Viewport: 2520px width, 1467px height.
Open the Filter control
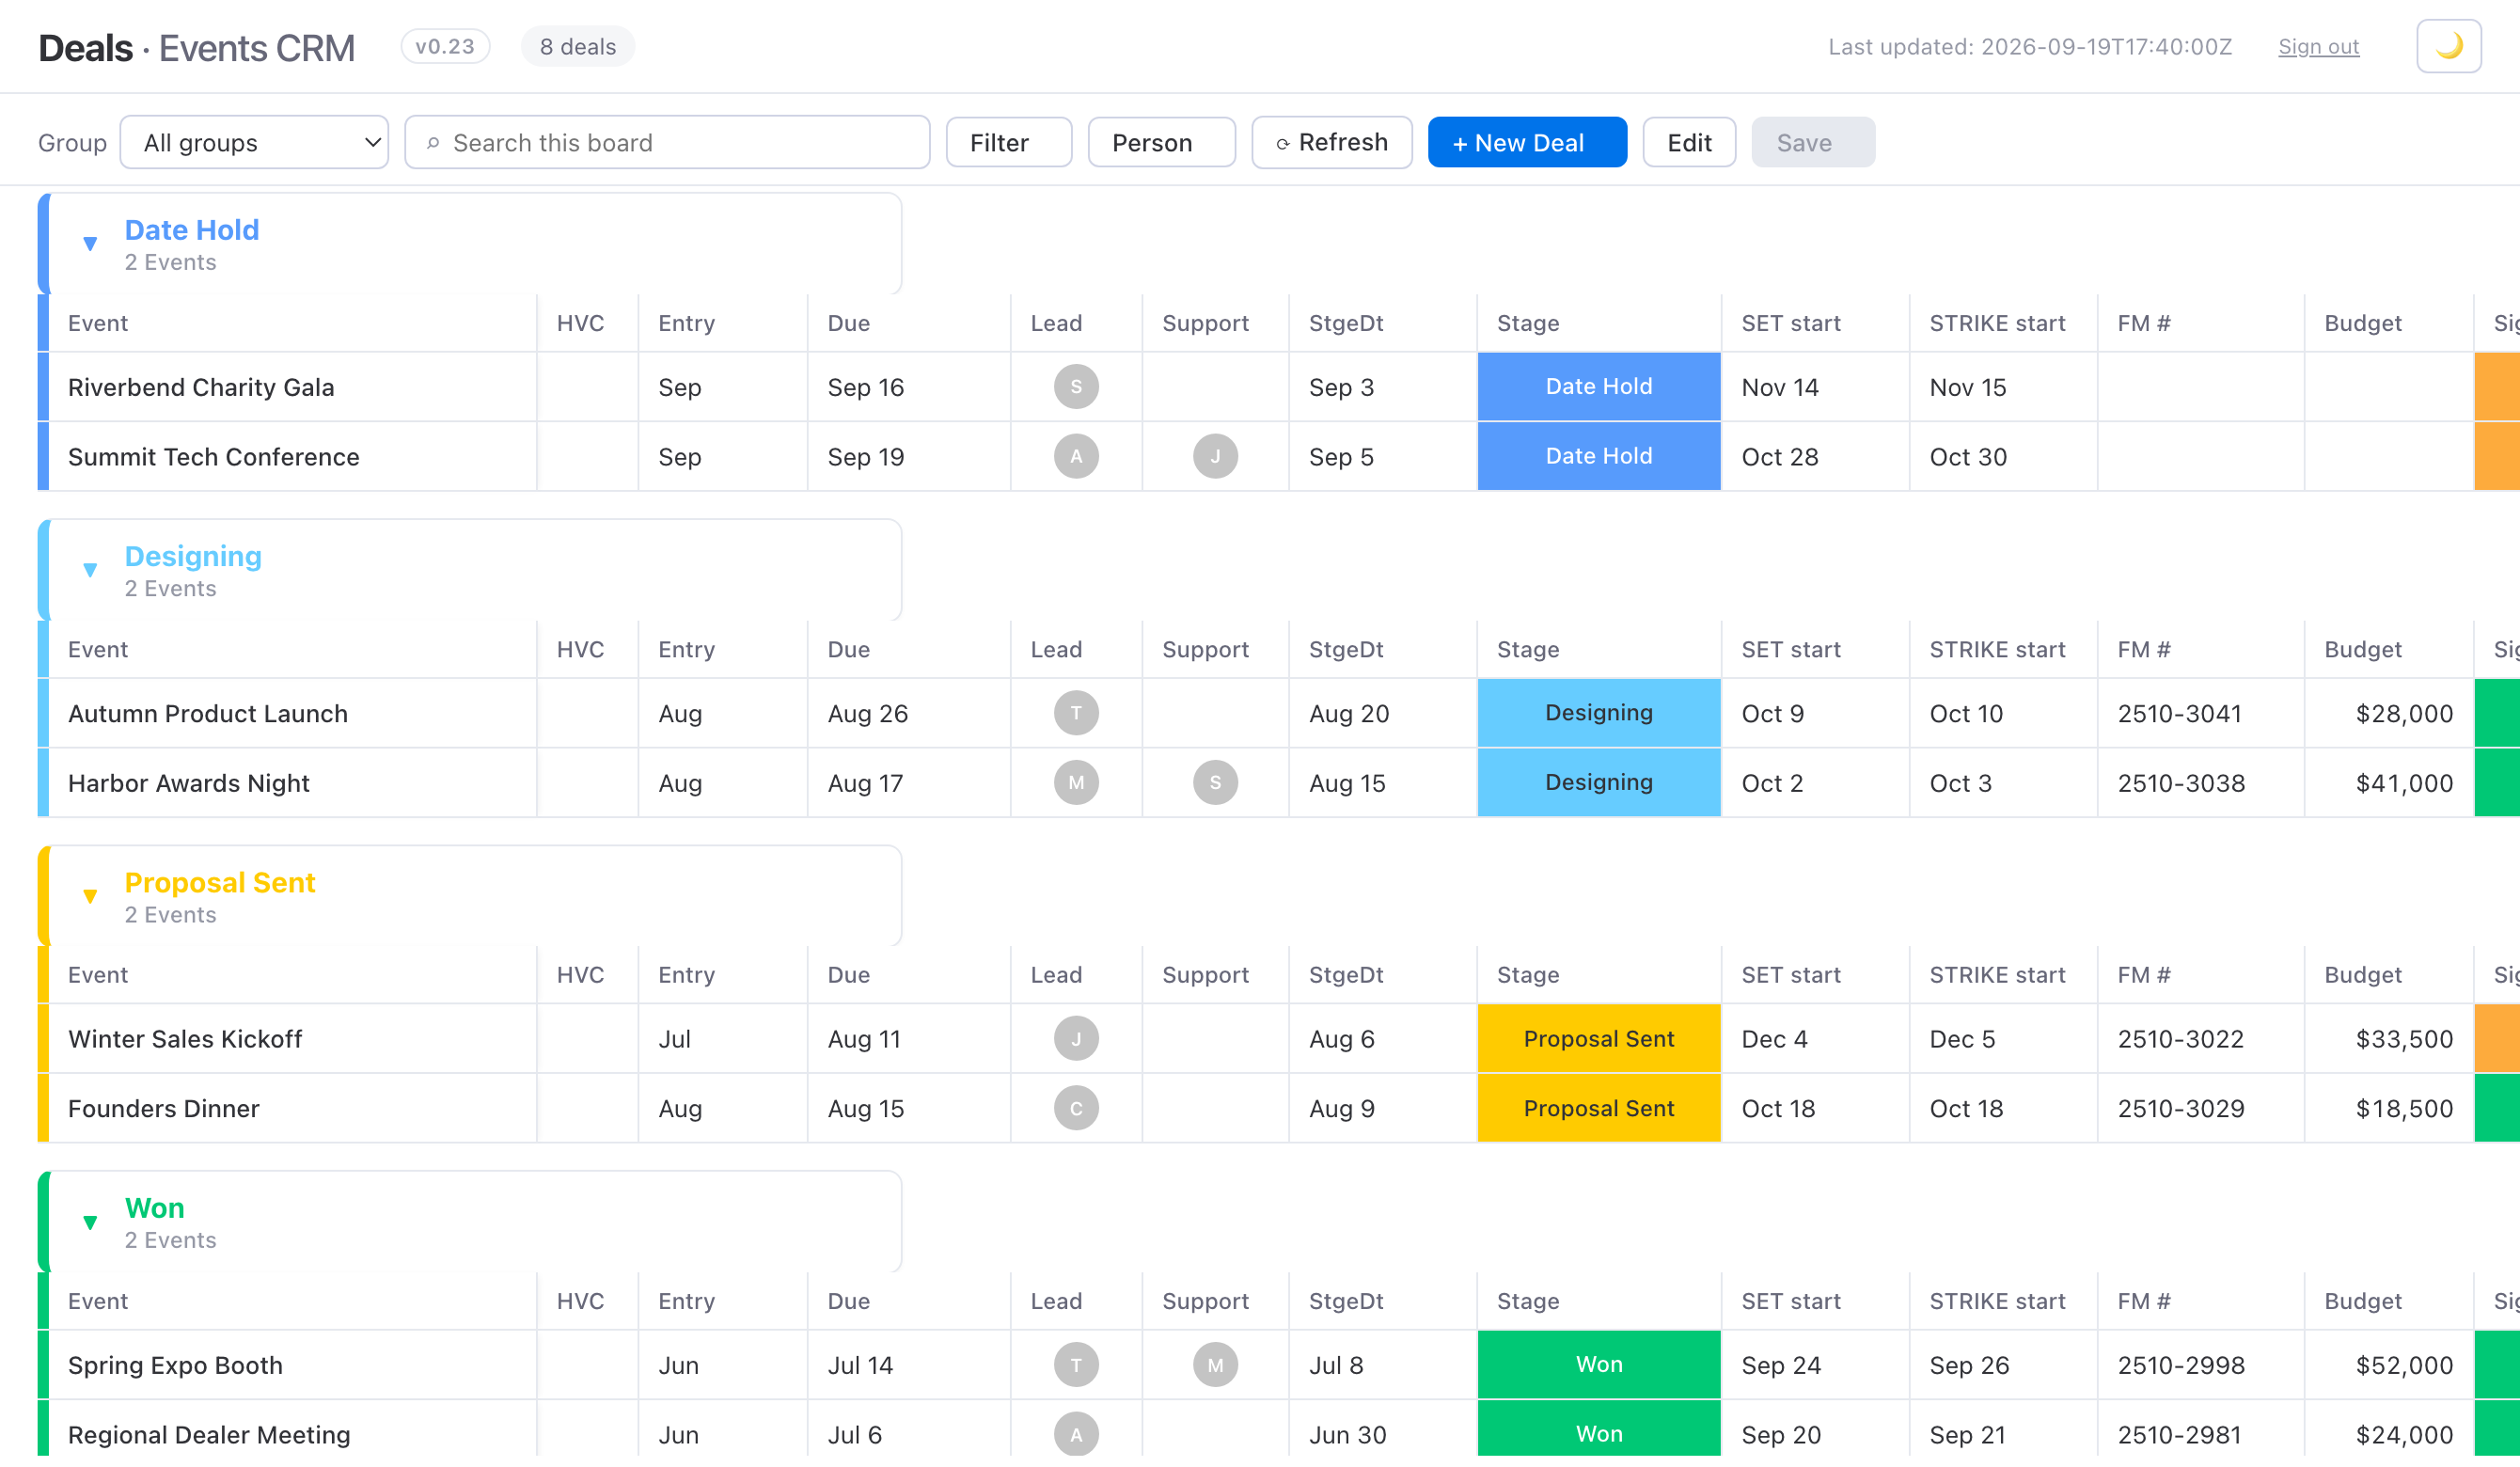click(1008, 143)
